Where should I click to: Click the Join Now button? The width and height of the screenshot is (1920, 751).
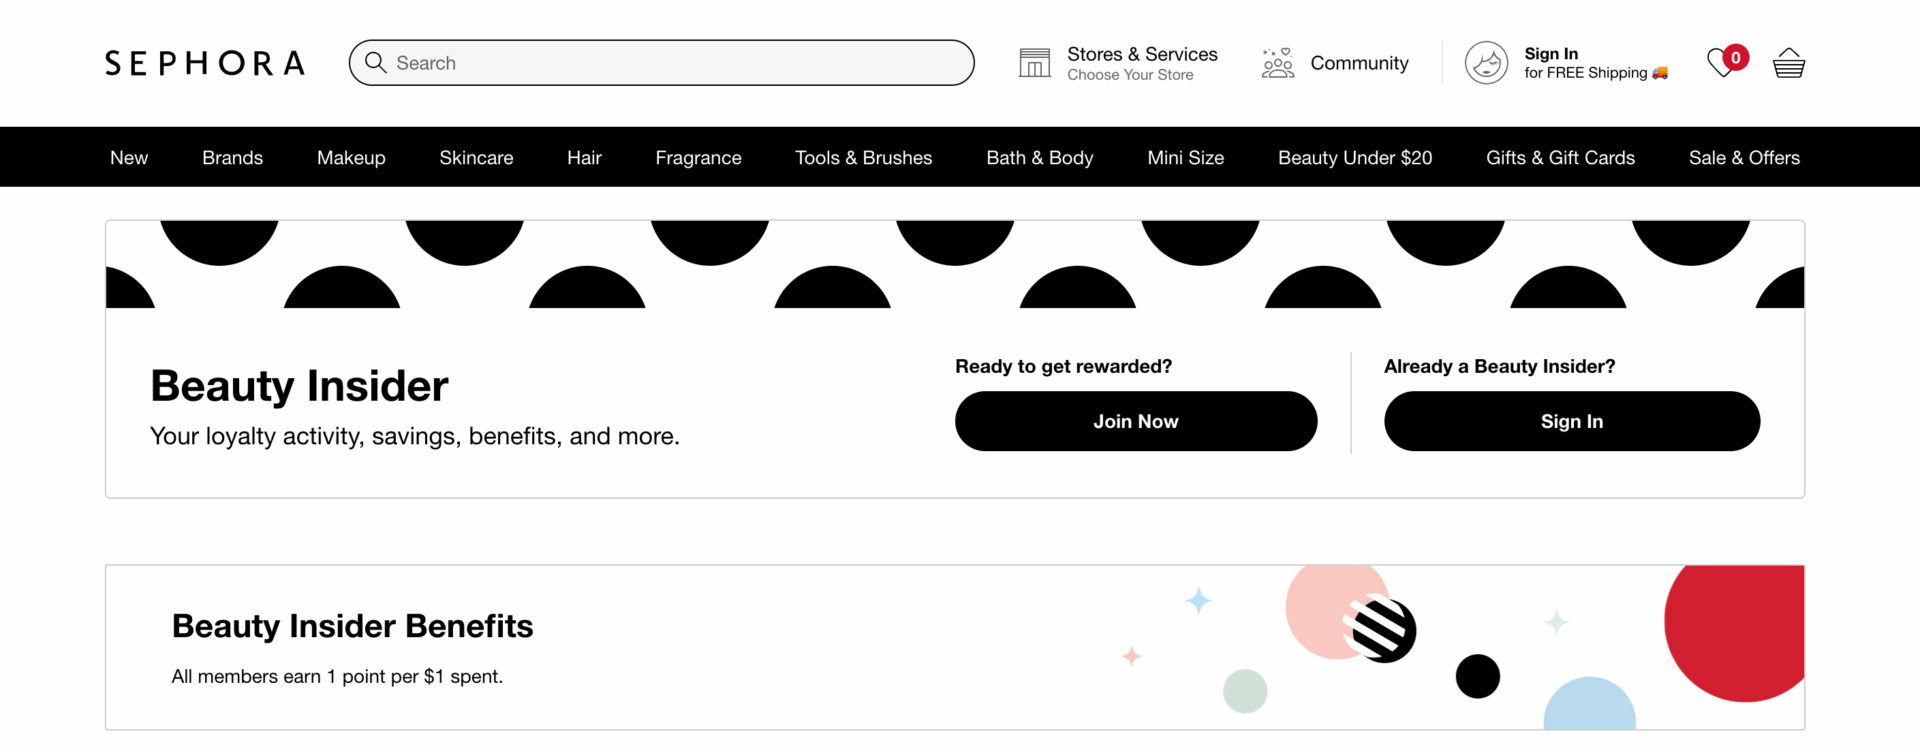pos(1136,421)
